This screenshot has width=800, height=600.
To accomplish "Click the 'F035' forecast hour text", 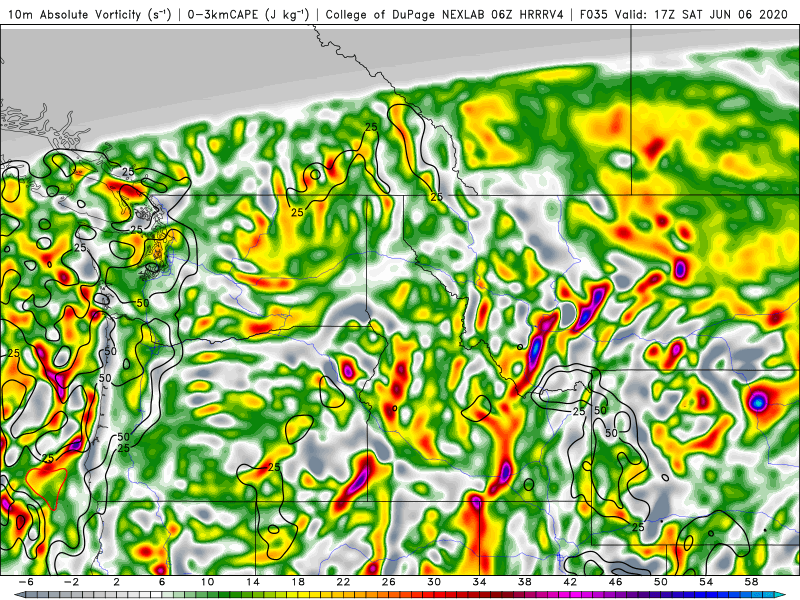I will click(594, 14).
